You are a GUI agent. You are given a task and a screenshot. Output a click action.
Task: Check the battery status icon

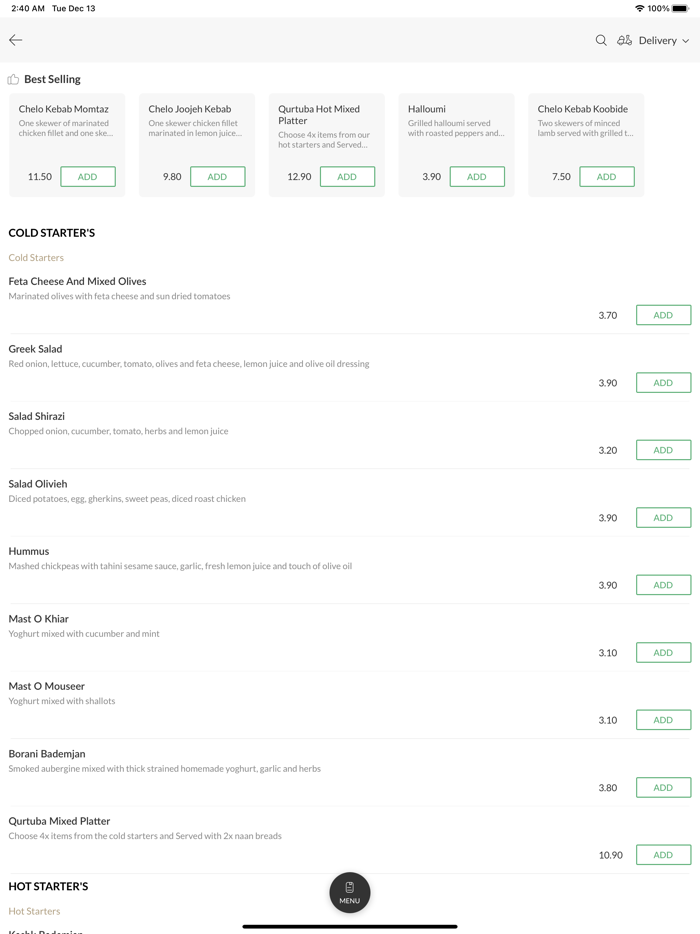pos(681,8)
